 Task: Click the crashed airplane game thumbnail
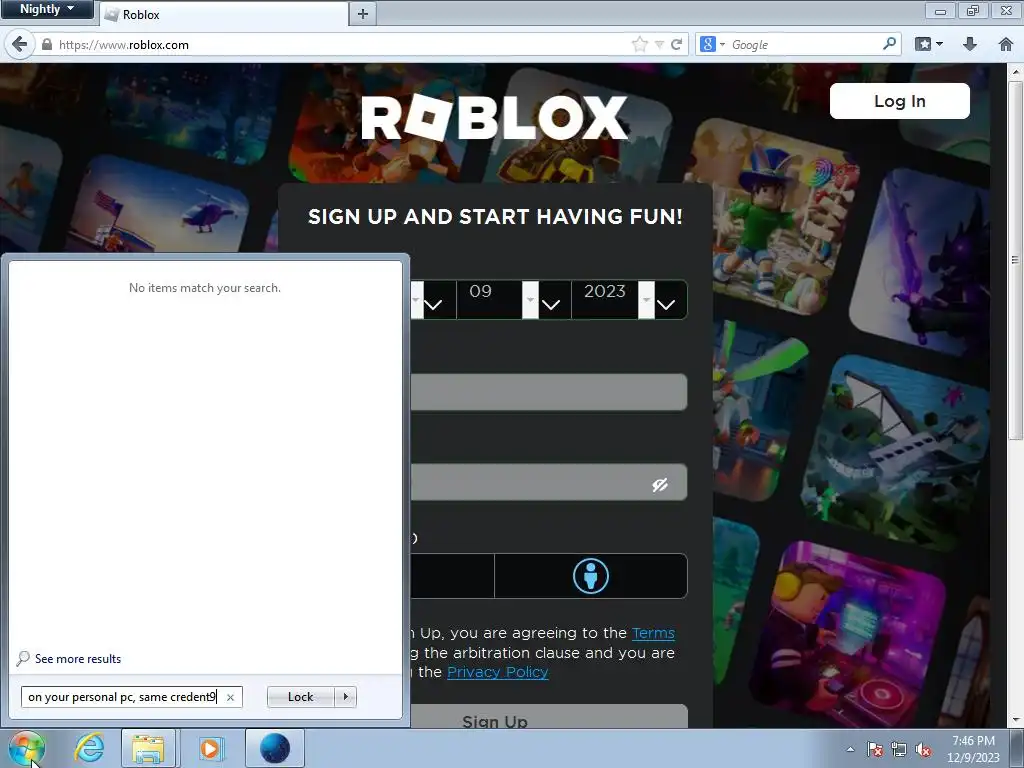897,452
